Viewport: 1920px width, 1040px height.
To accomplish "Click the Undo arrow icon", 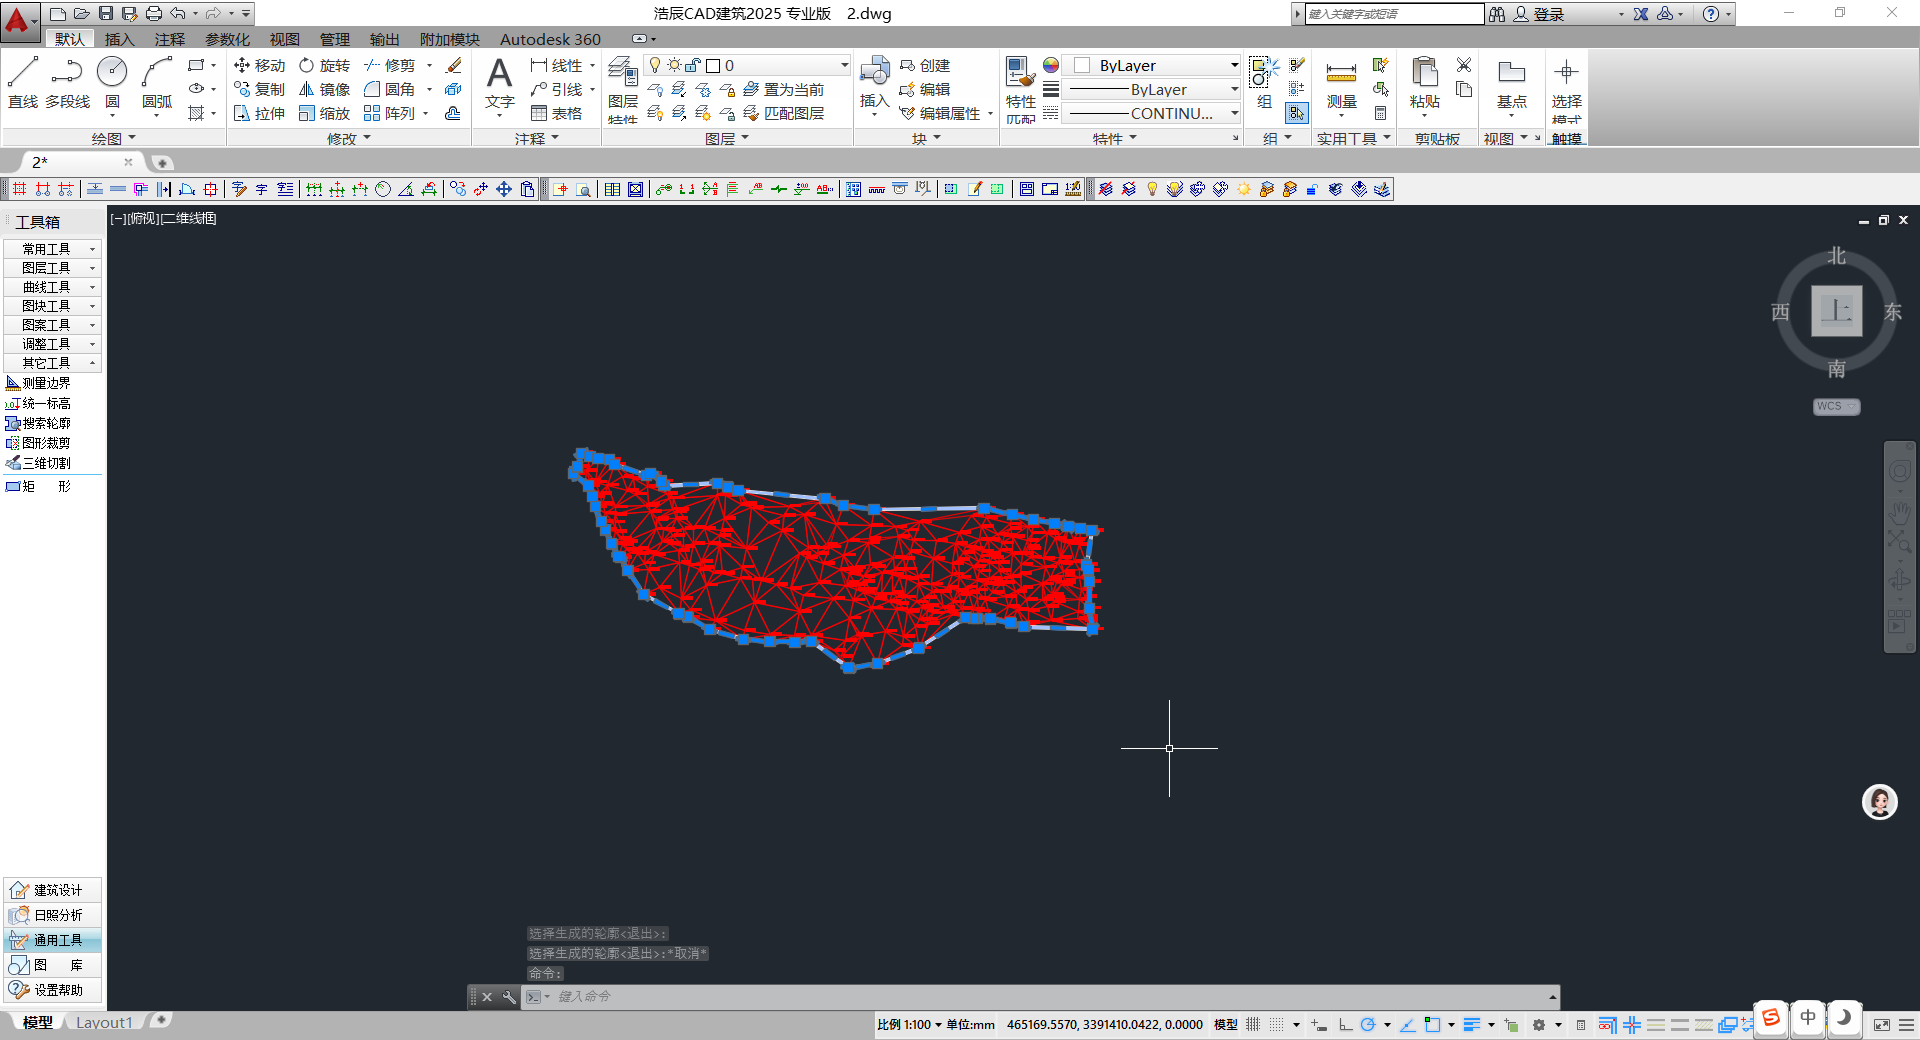I will click(178, 13).
